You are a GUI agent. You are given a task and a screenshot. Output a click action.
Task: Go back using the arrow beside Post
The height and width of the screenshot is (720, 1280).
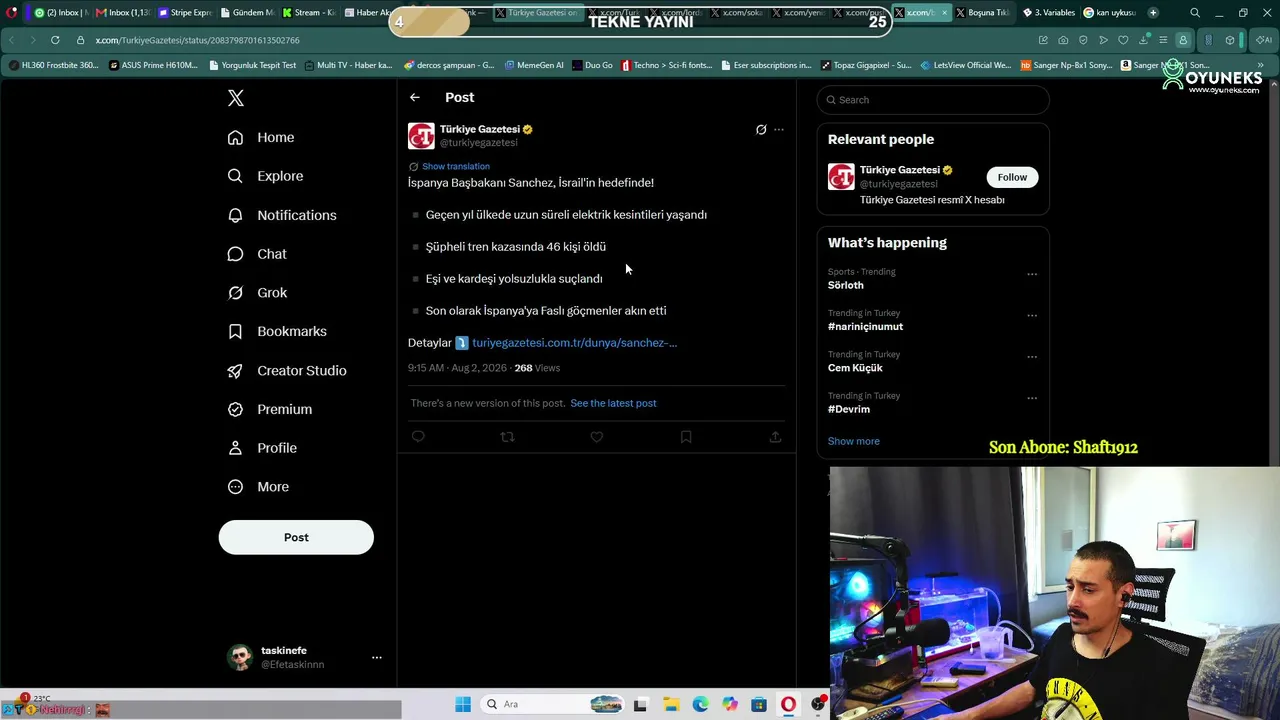tap(415, 97)
